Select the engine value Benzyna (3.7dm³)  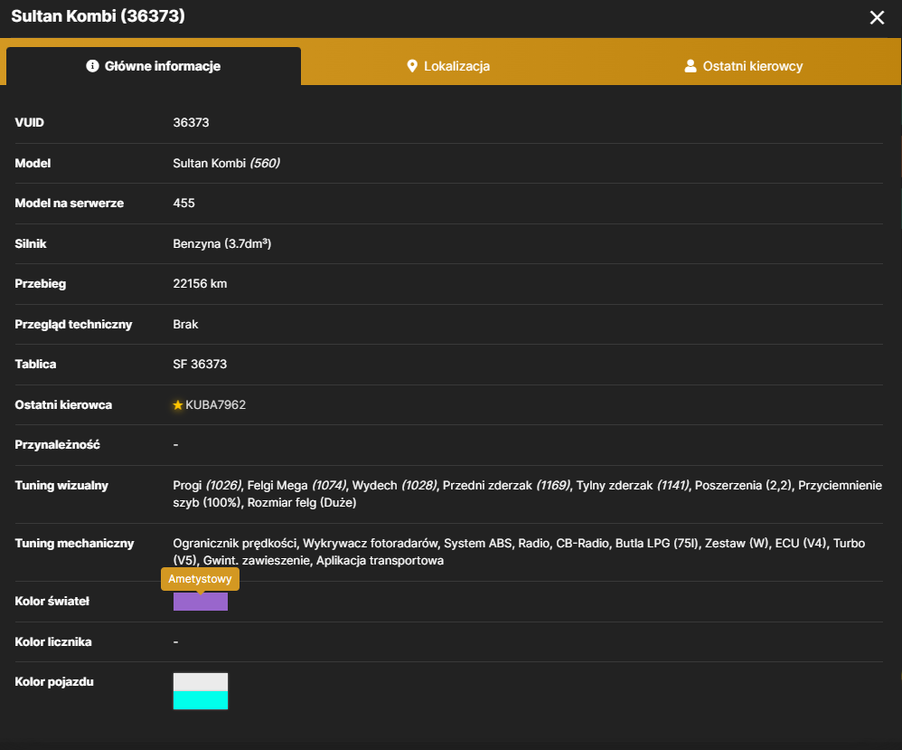(x=221, y=244)
